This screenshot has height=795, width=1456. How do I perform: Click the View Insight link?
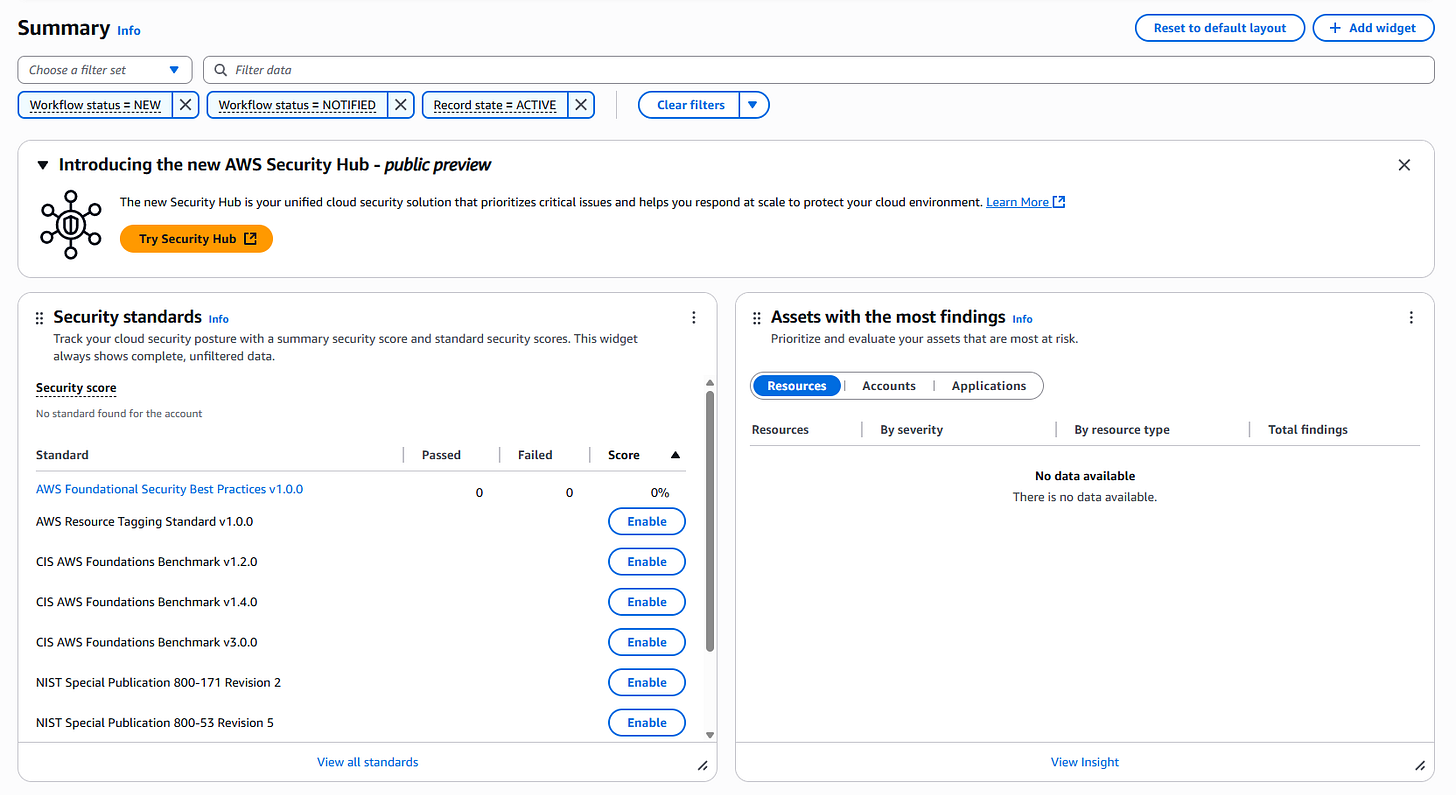[1085, 762]
